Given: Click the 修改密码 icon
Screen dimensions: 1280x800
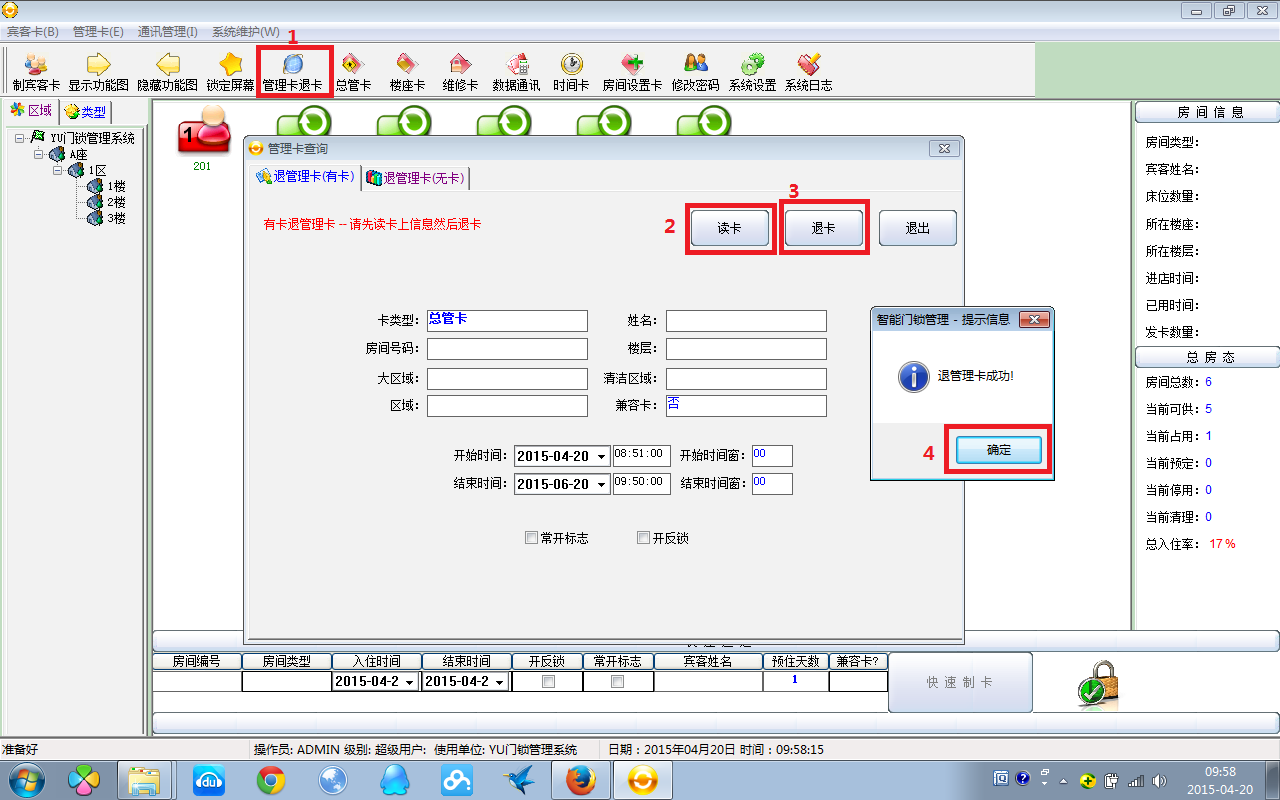Looking at the screenshot, I should (x=695, y=72).
